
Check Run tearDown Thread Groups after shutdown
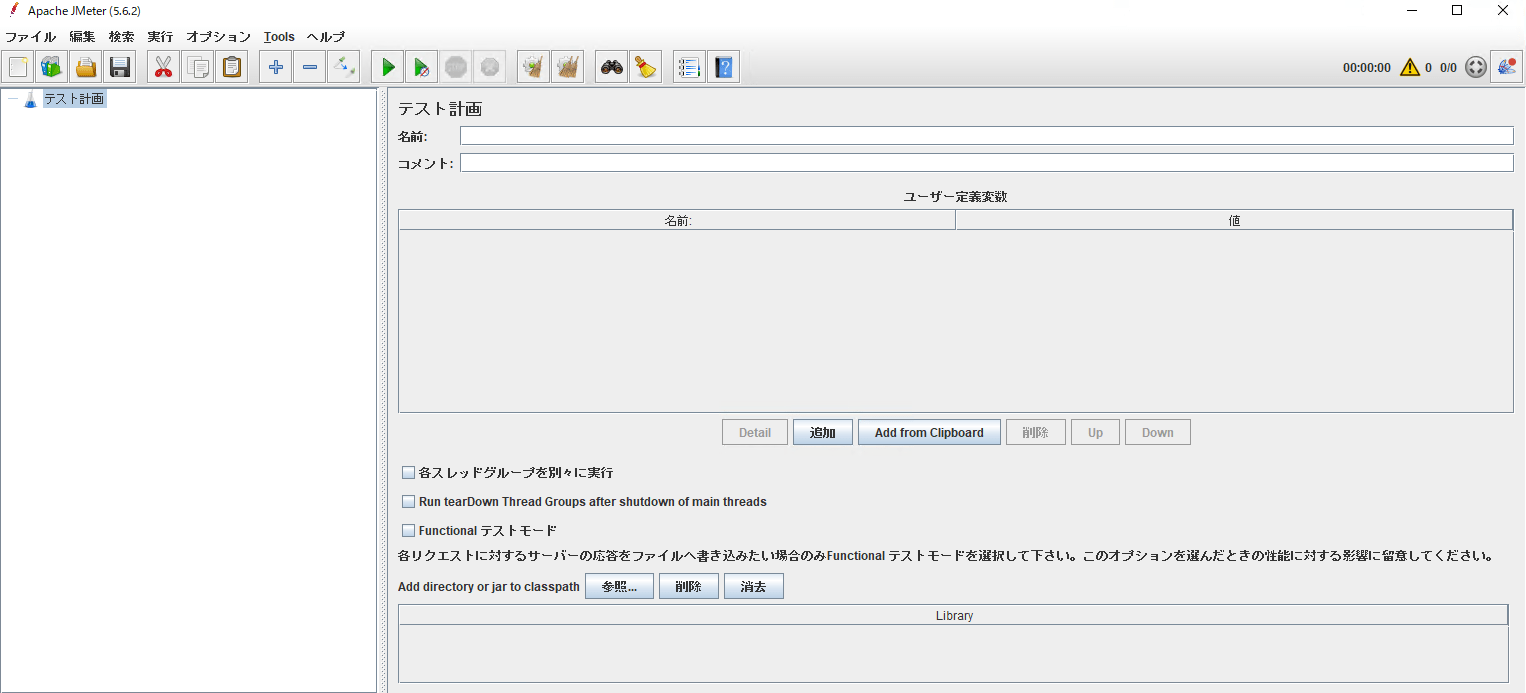pyautogui.click(x=408, y=502)
